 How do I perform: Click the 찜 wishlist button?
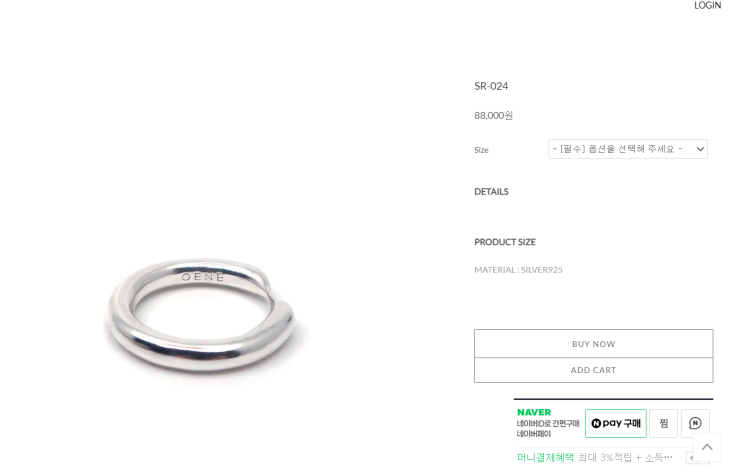(x=663, y=423)
